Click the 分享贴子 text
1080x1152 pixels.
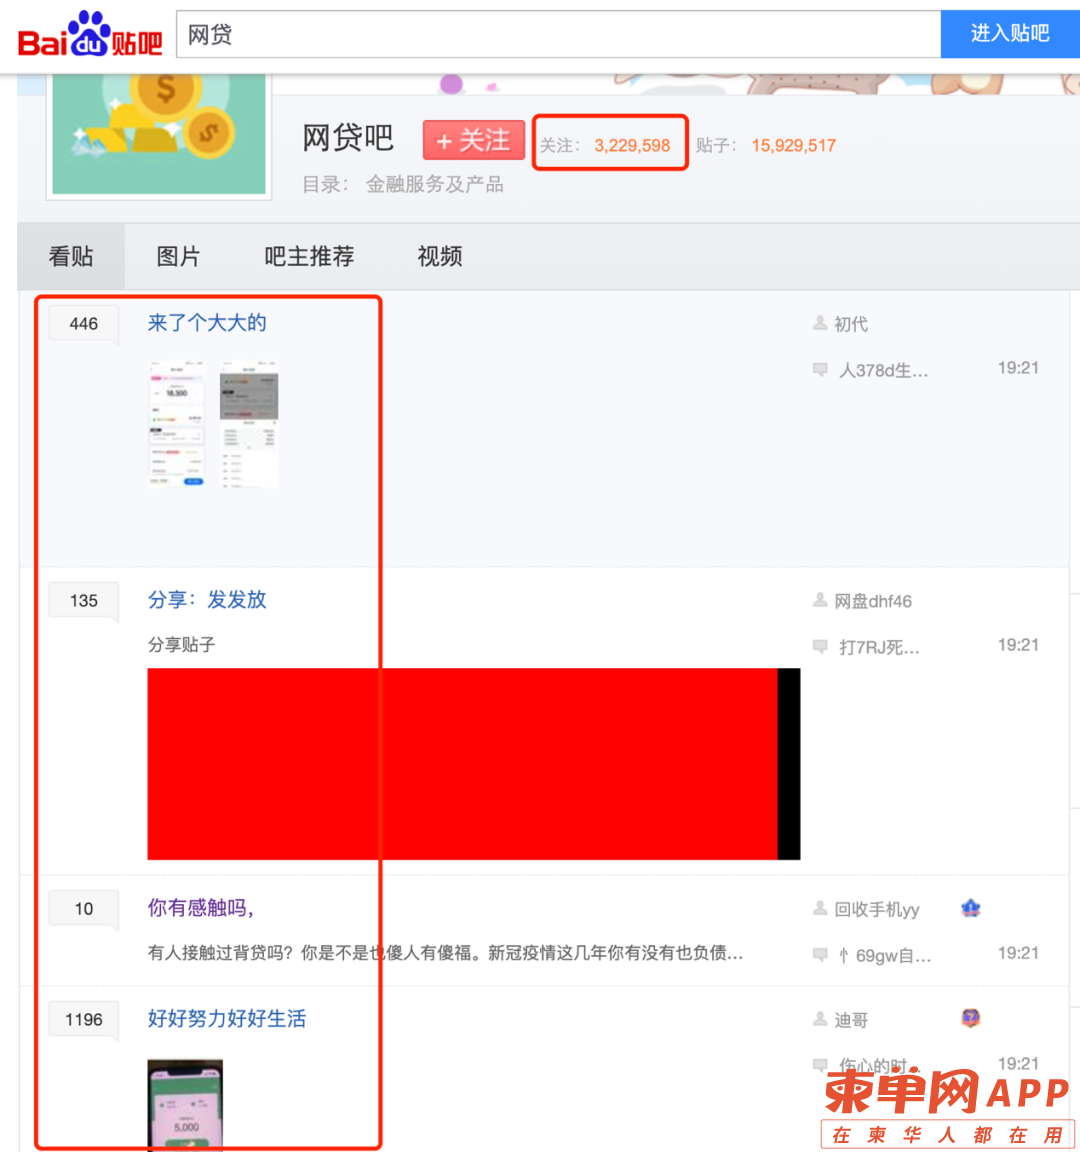pos(181,645)
